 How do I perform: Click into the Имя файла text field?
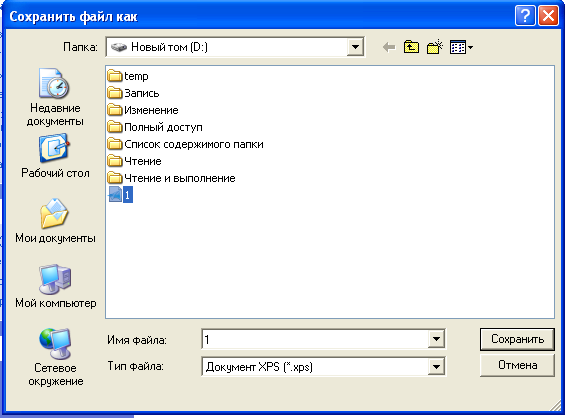coord(315,339)
